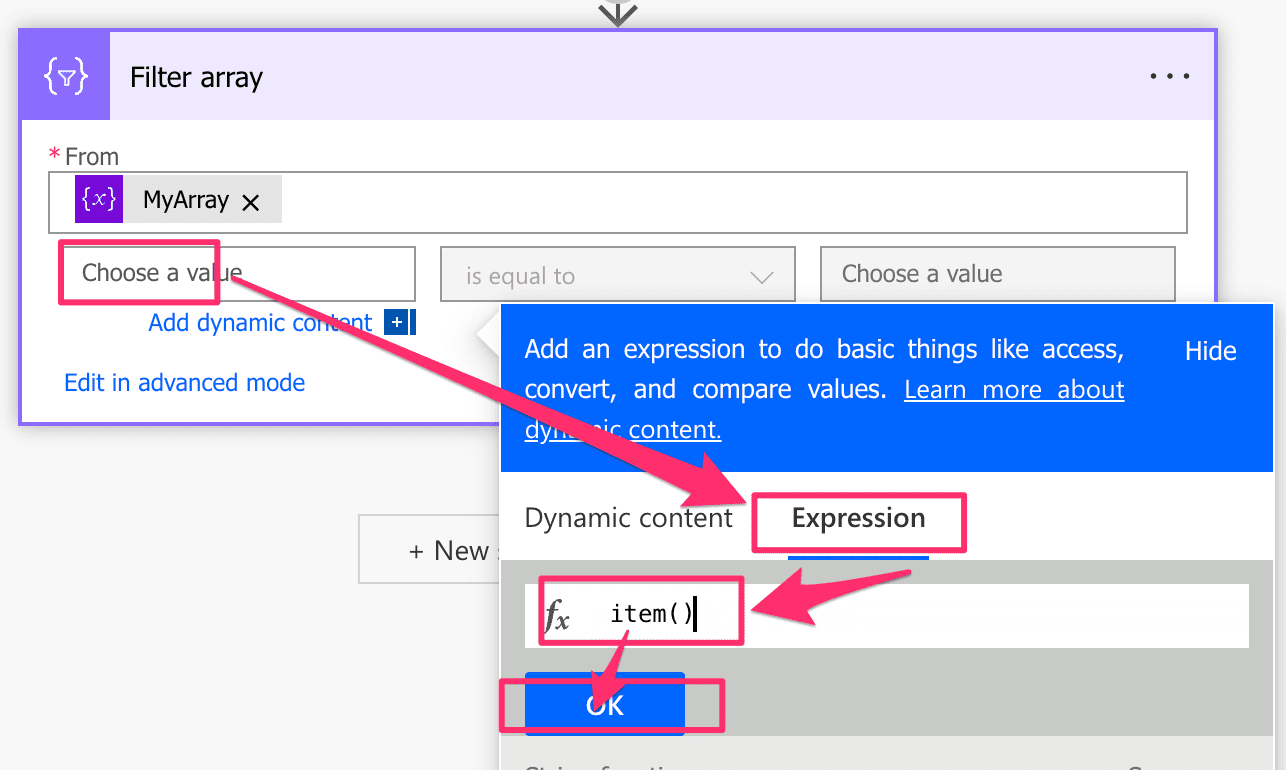Click the insert step arrow above the Filter array card

(617, 14)
